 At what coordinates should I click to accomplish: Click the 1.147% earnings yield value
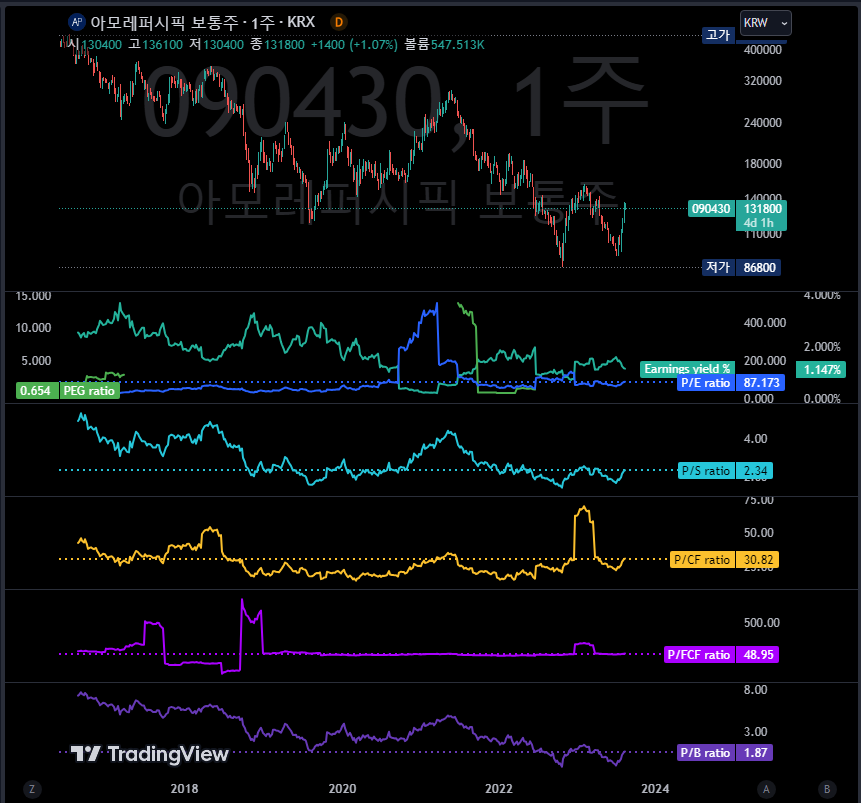tap(821, 370)
